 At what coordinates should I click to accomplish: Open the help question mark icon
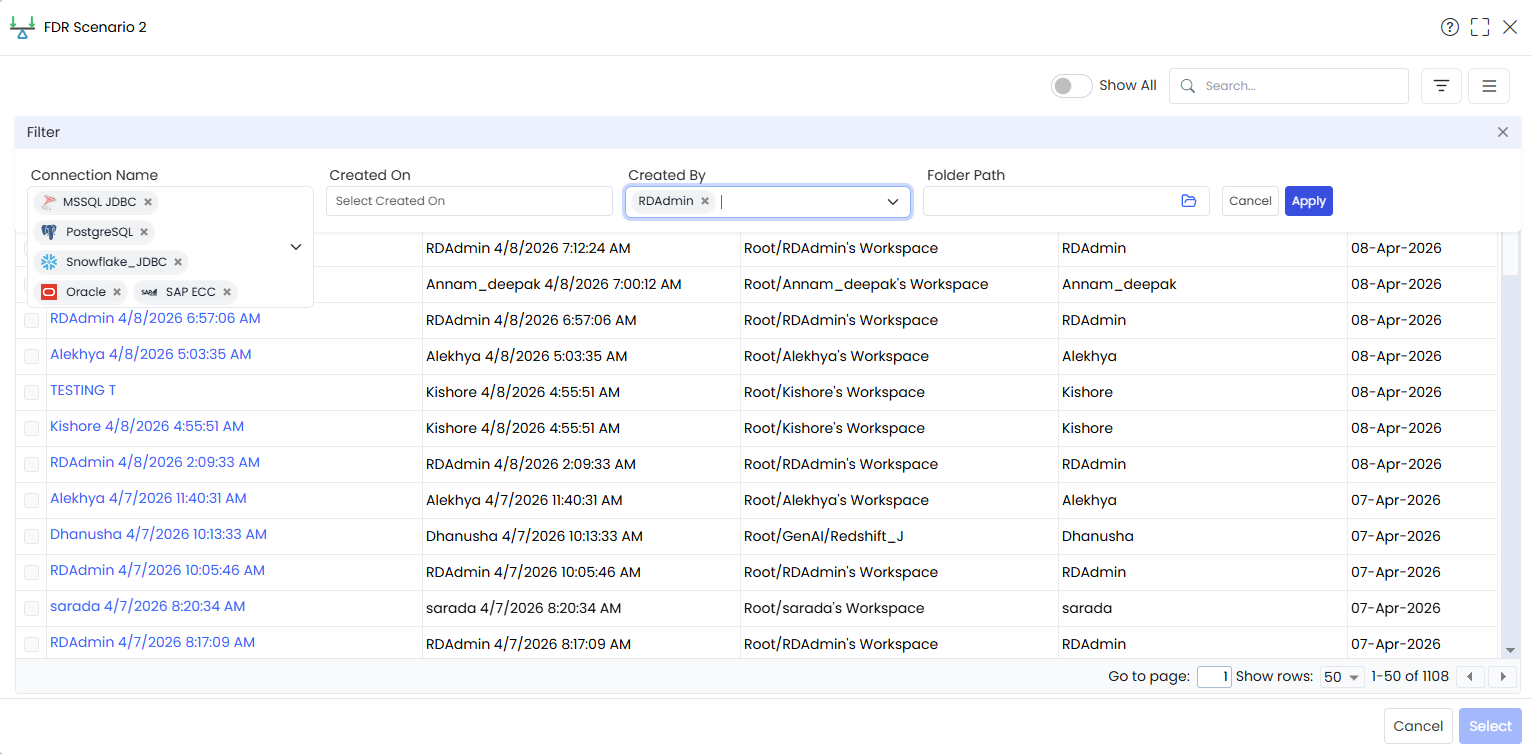(x=1450, y=27)
